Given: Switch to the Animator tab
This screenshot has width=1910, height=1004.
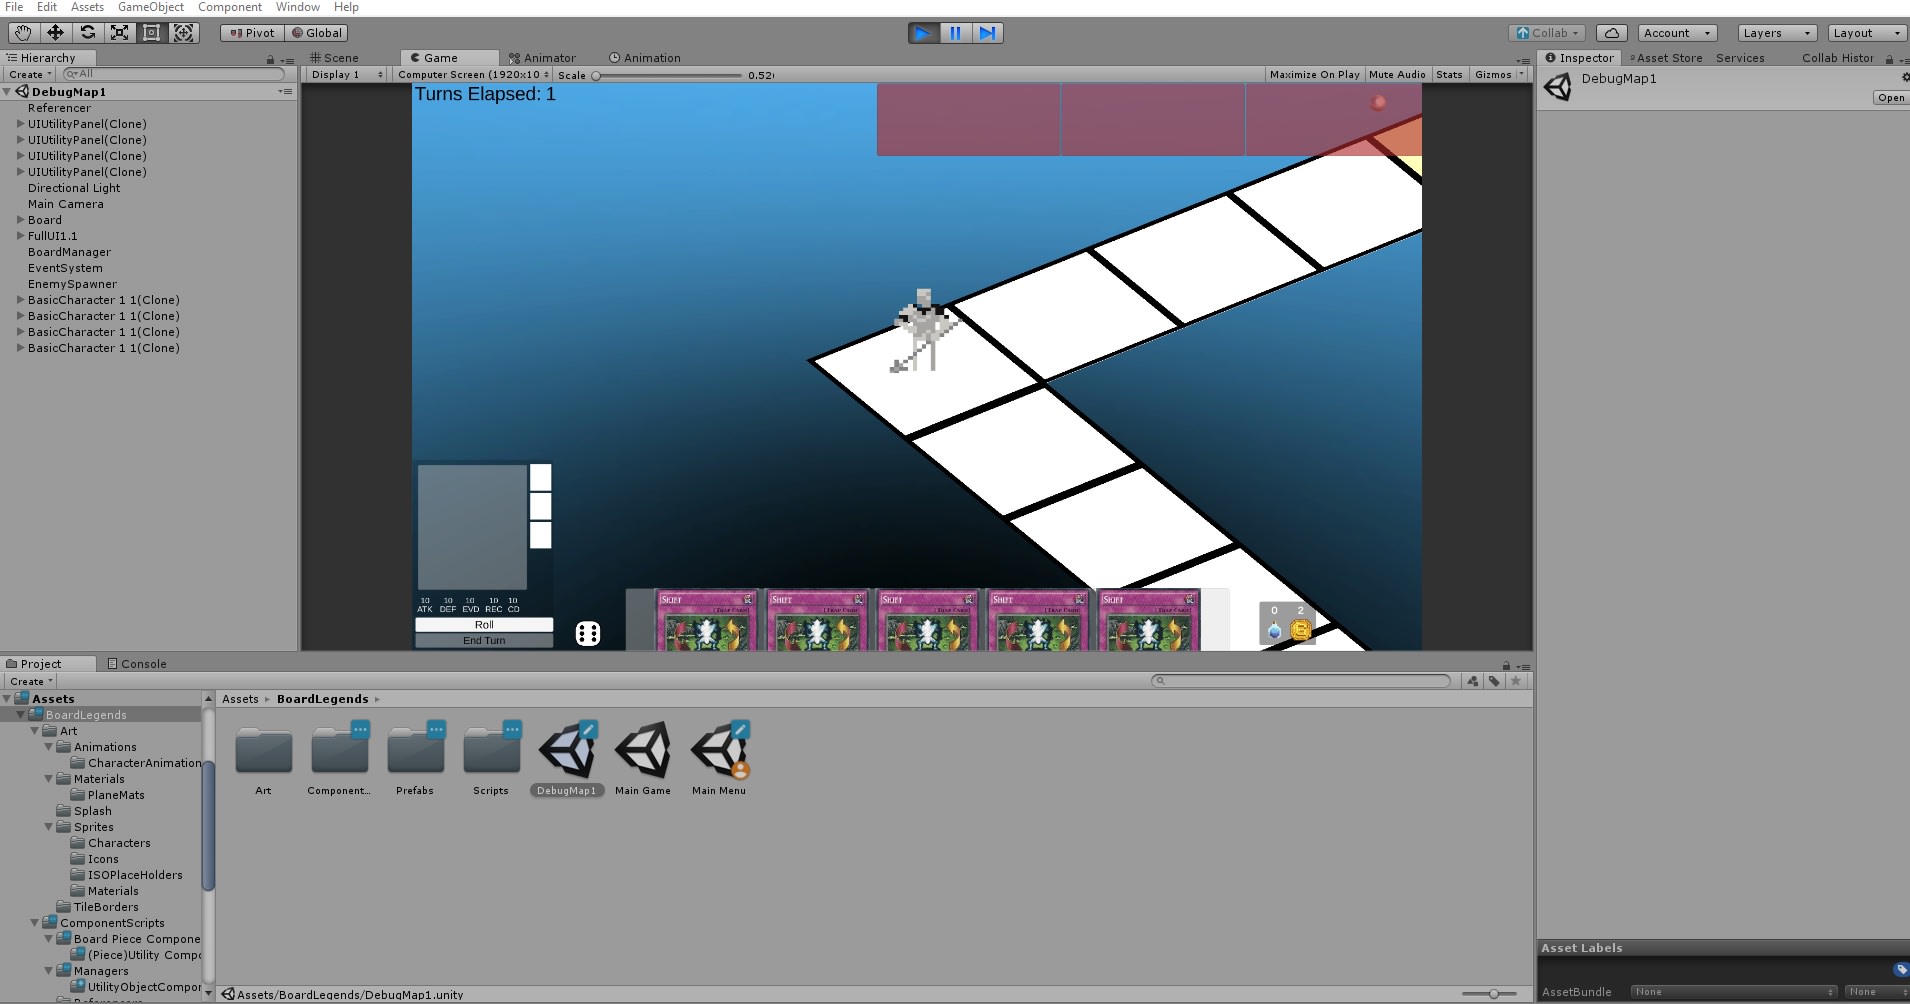Looking at the screenshot, I should pos(542,58).
